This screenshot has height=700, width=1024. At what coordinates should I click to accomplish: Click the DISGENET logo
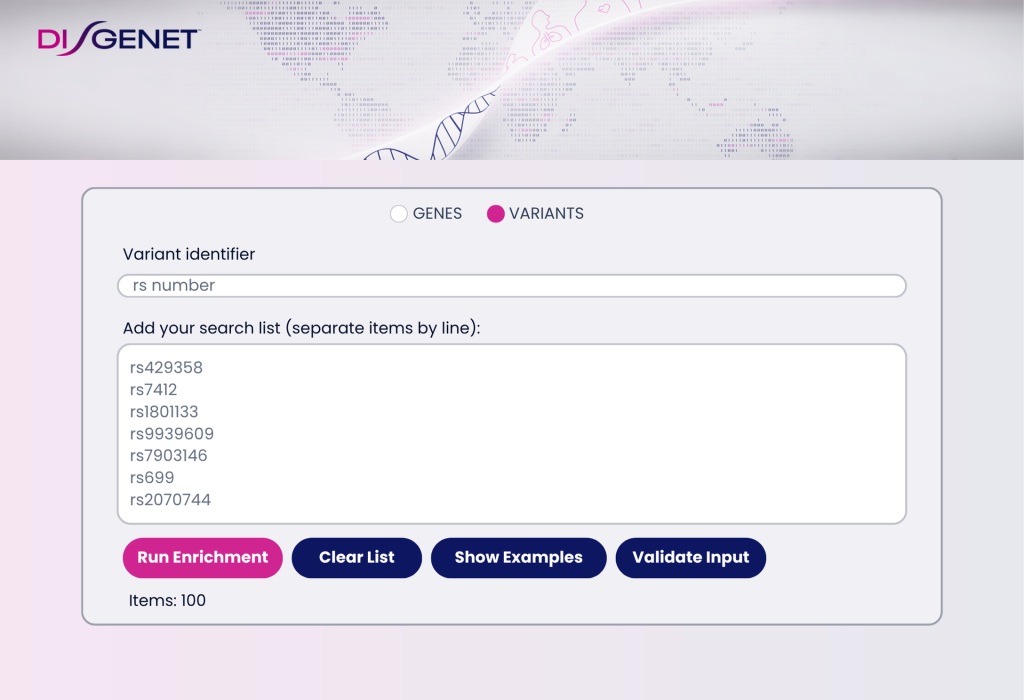coord(119,39)
